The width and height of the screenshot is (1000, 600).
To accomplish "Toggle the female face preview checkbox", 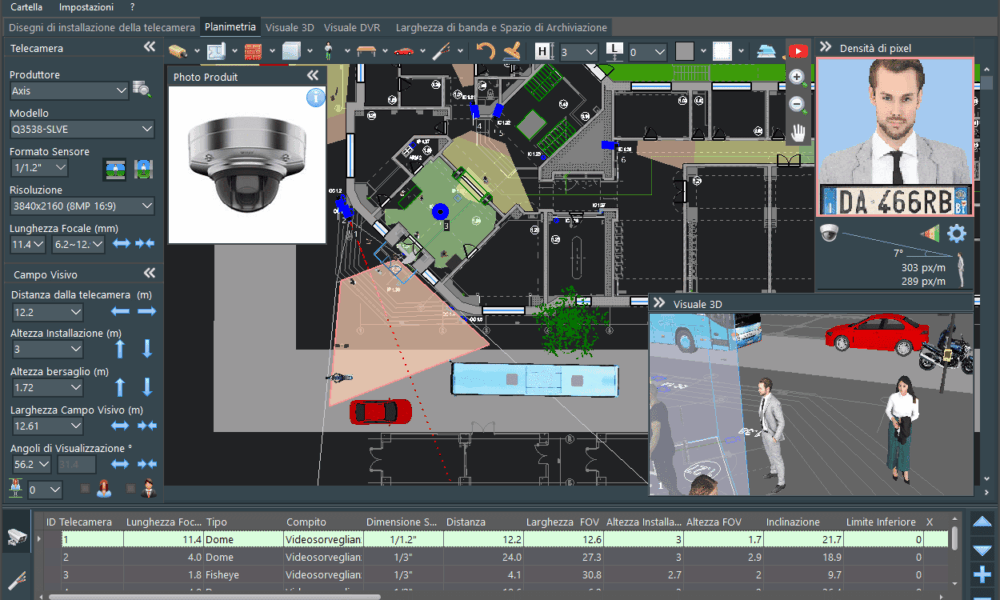I will click(85, 488).
